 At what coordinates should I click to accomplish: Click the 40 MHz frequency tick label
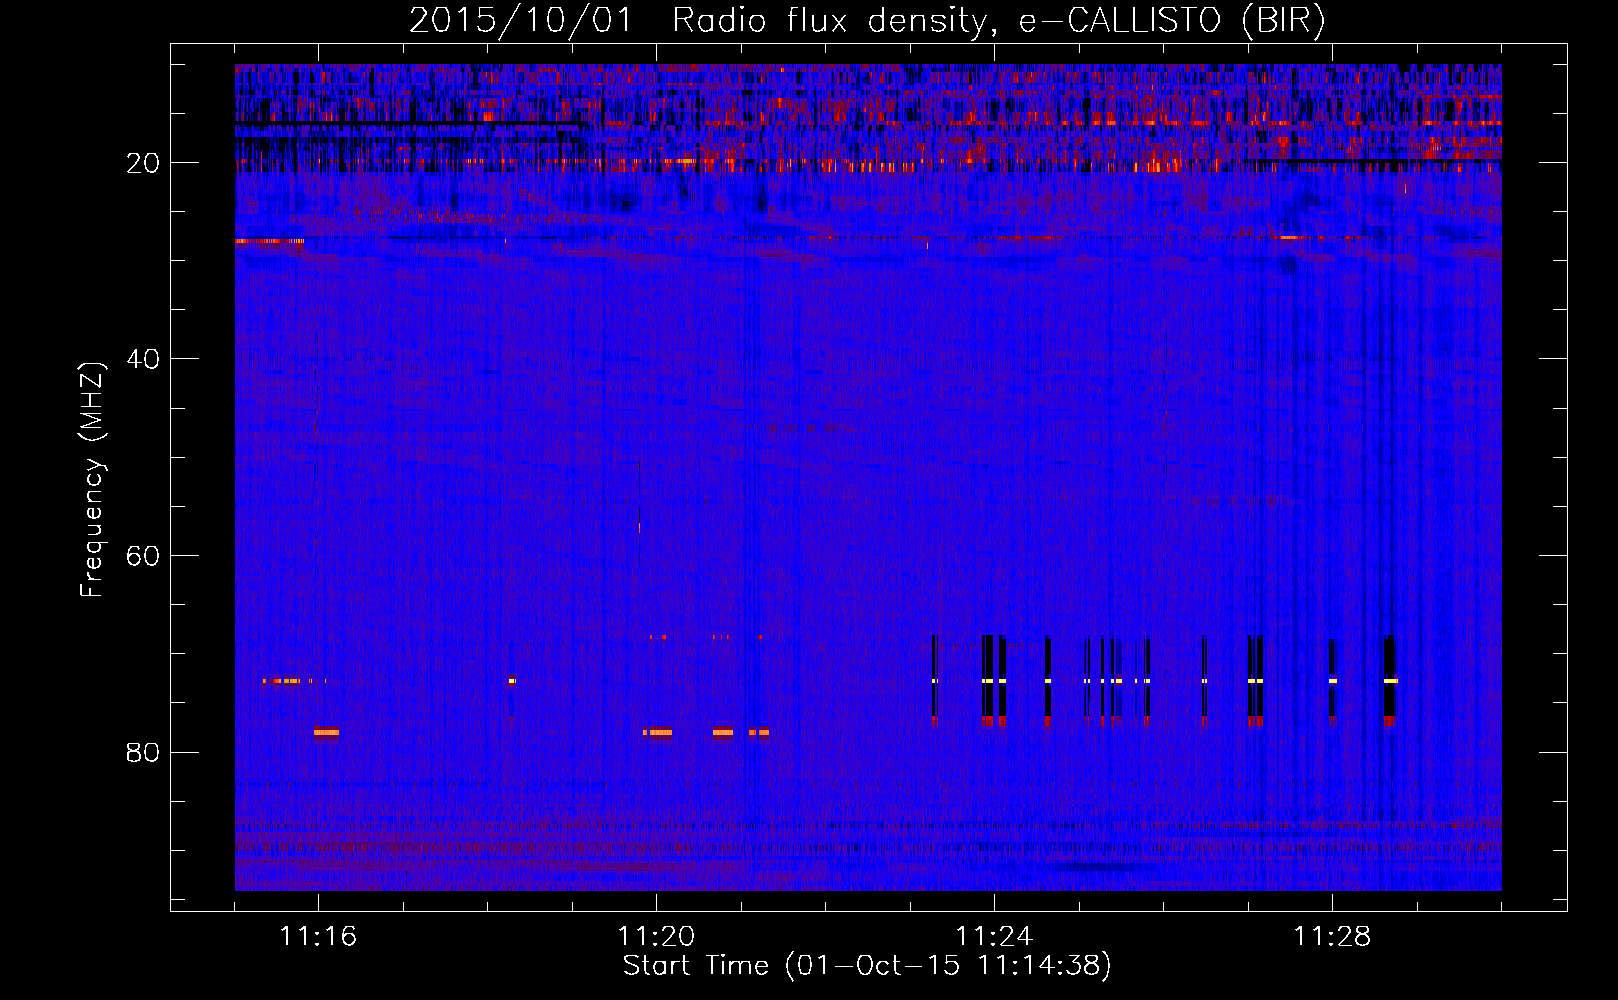pos(143,359)
